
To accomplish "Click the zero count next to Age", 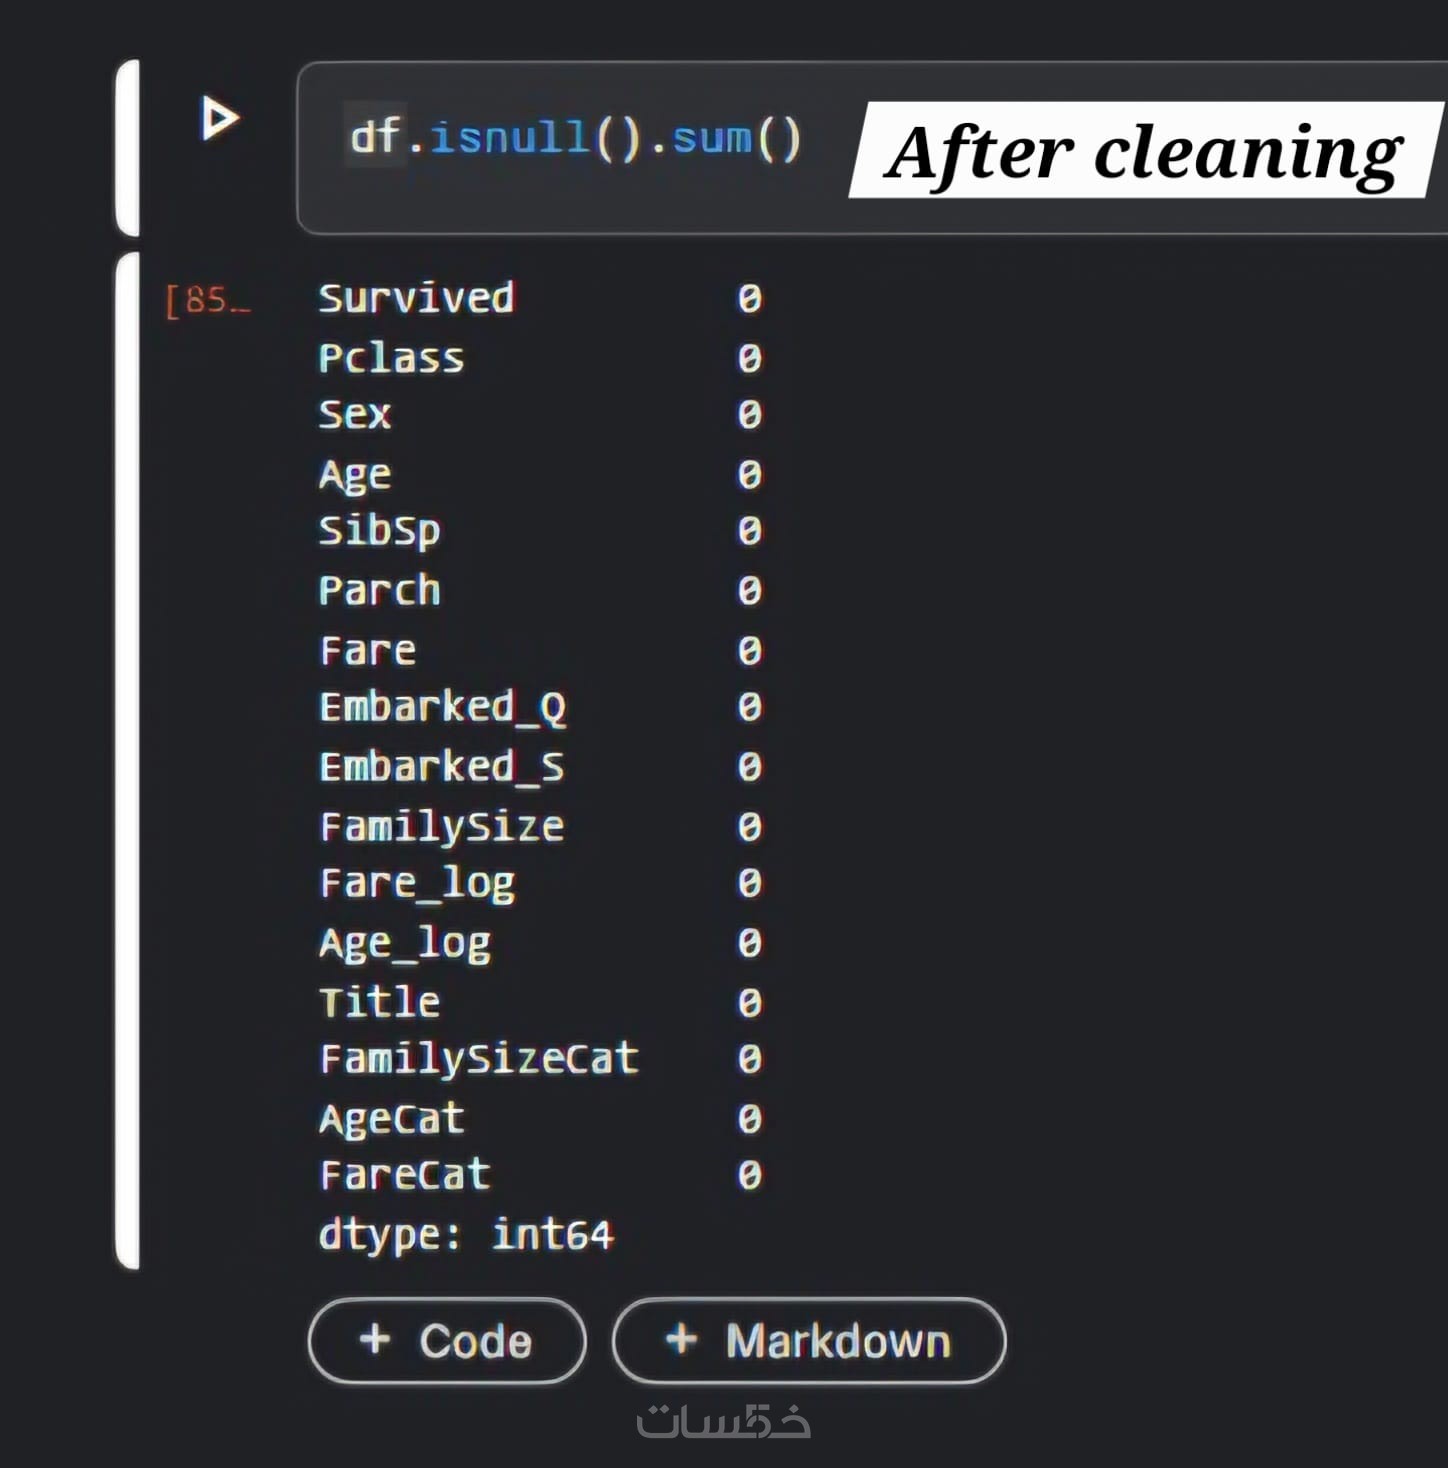I will click(x=749, y=474).
